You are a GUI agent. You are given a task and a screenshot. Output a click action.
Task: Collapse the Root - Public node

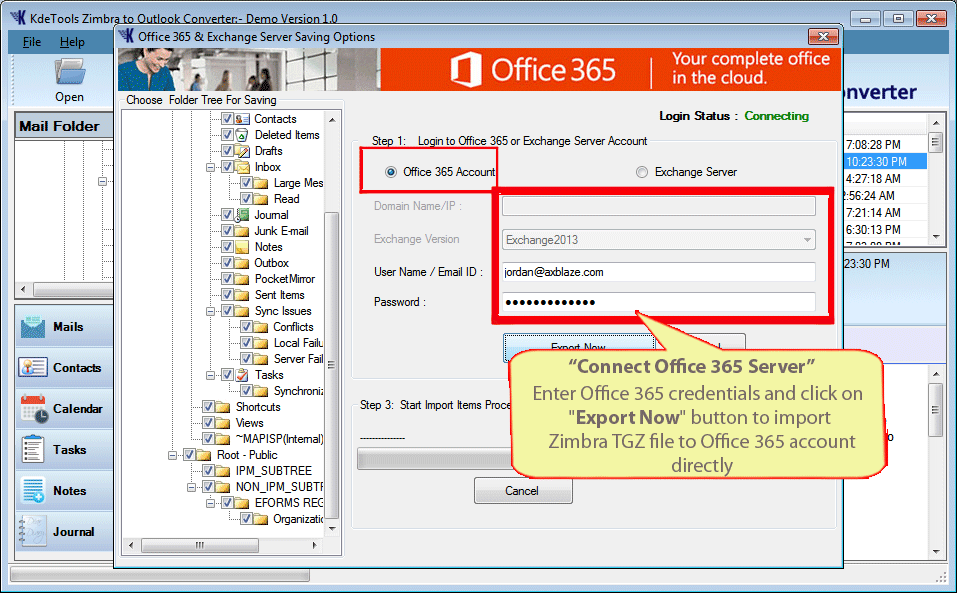(x=173, y=455)
